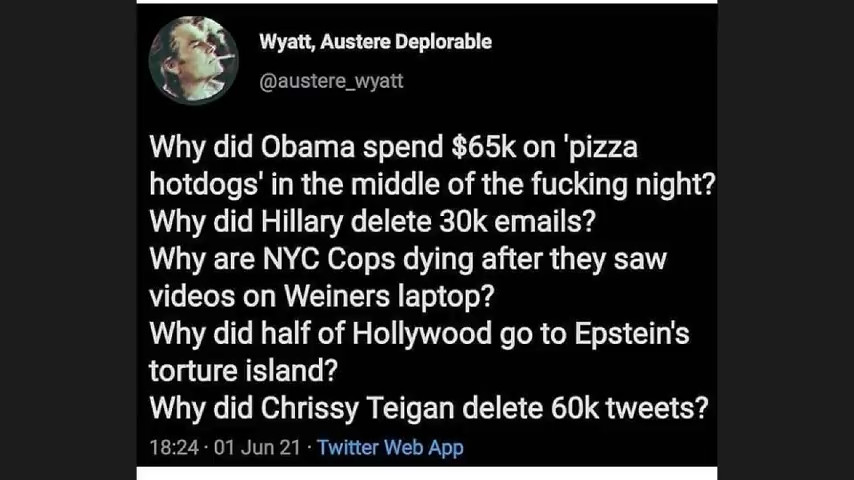Click the '01 Jun 21' tweet date
The height and width of the screenshot is (480, 854).
257,448
